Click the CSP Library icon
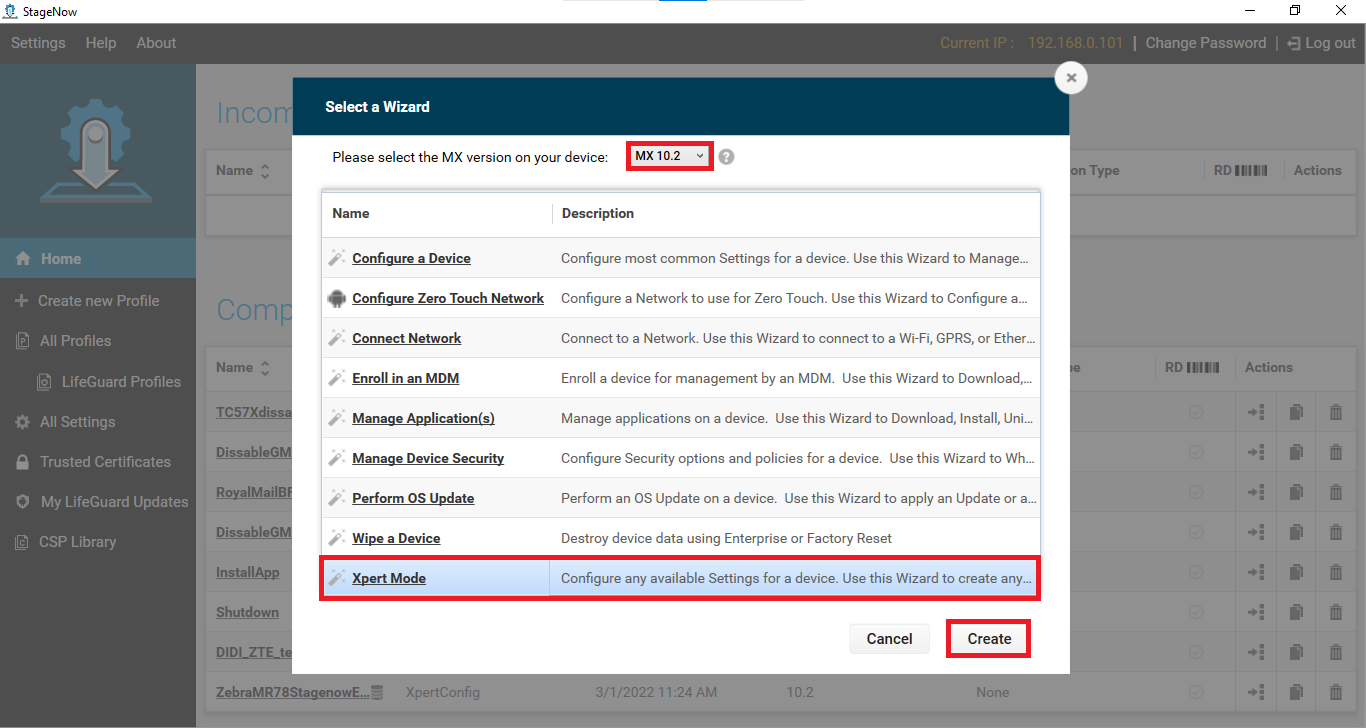The width and height of the screenshot is (1366, 728). point(21,542)
